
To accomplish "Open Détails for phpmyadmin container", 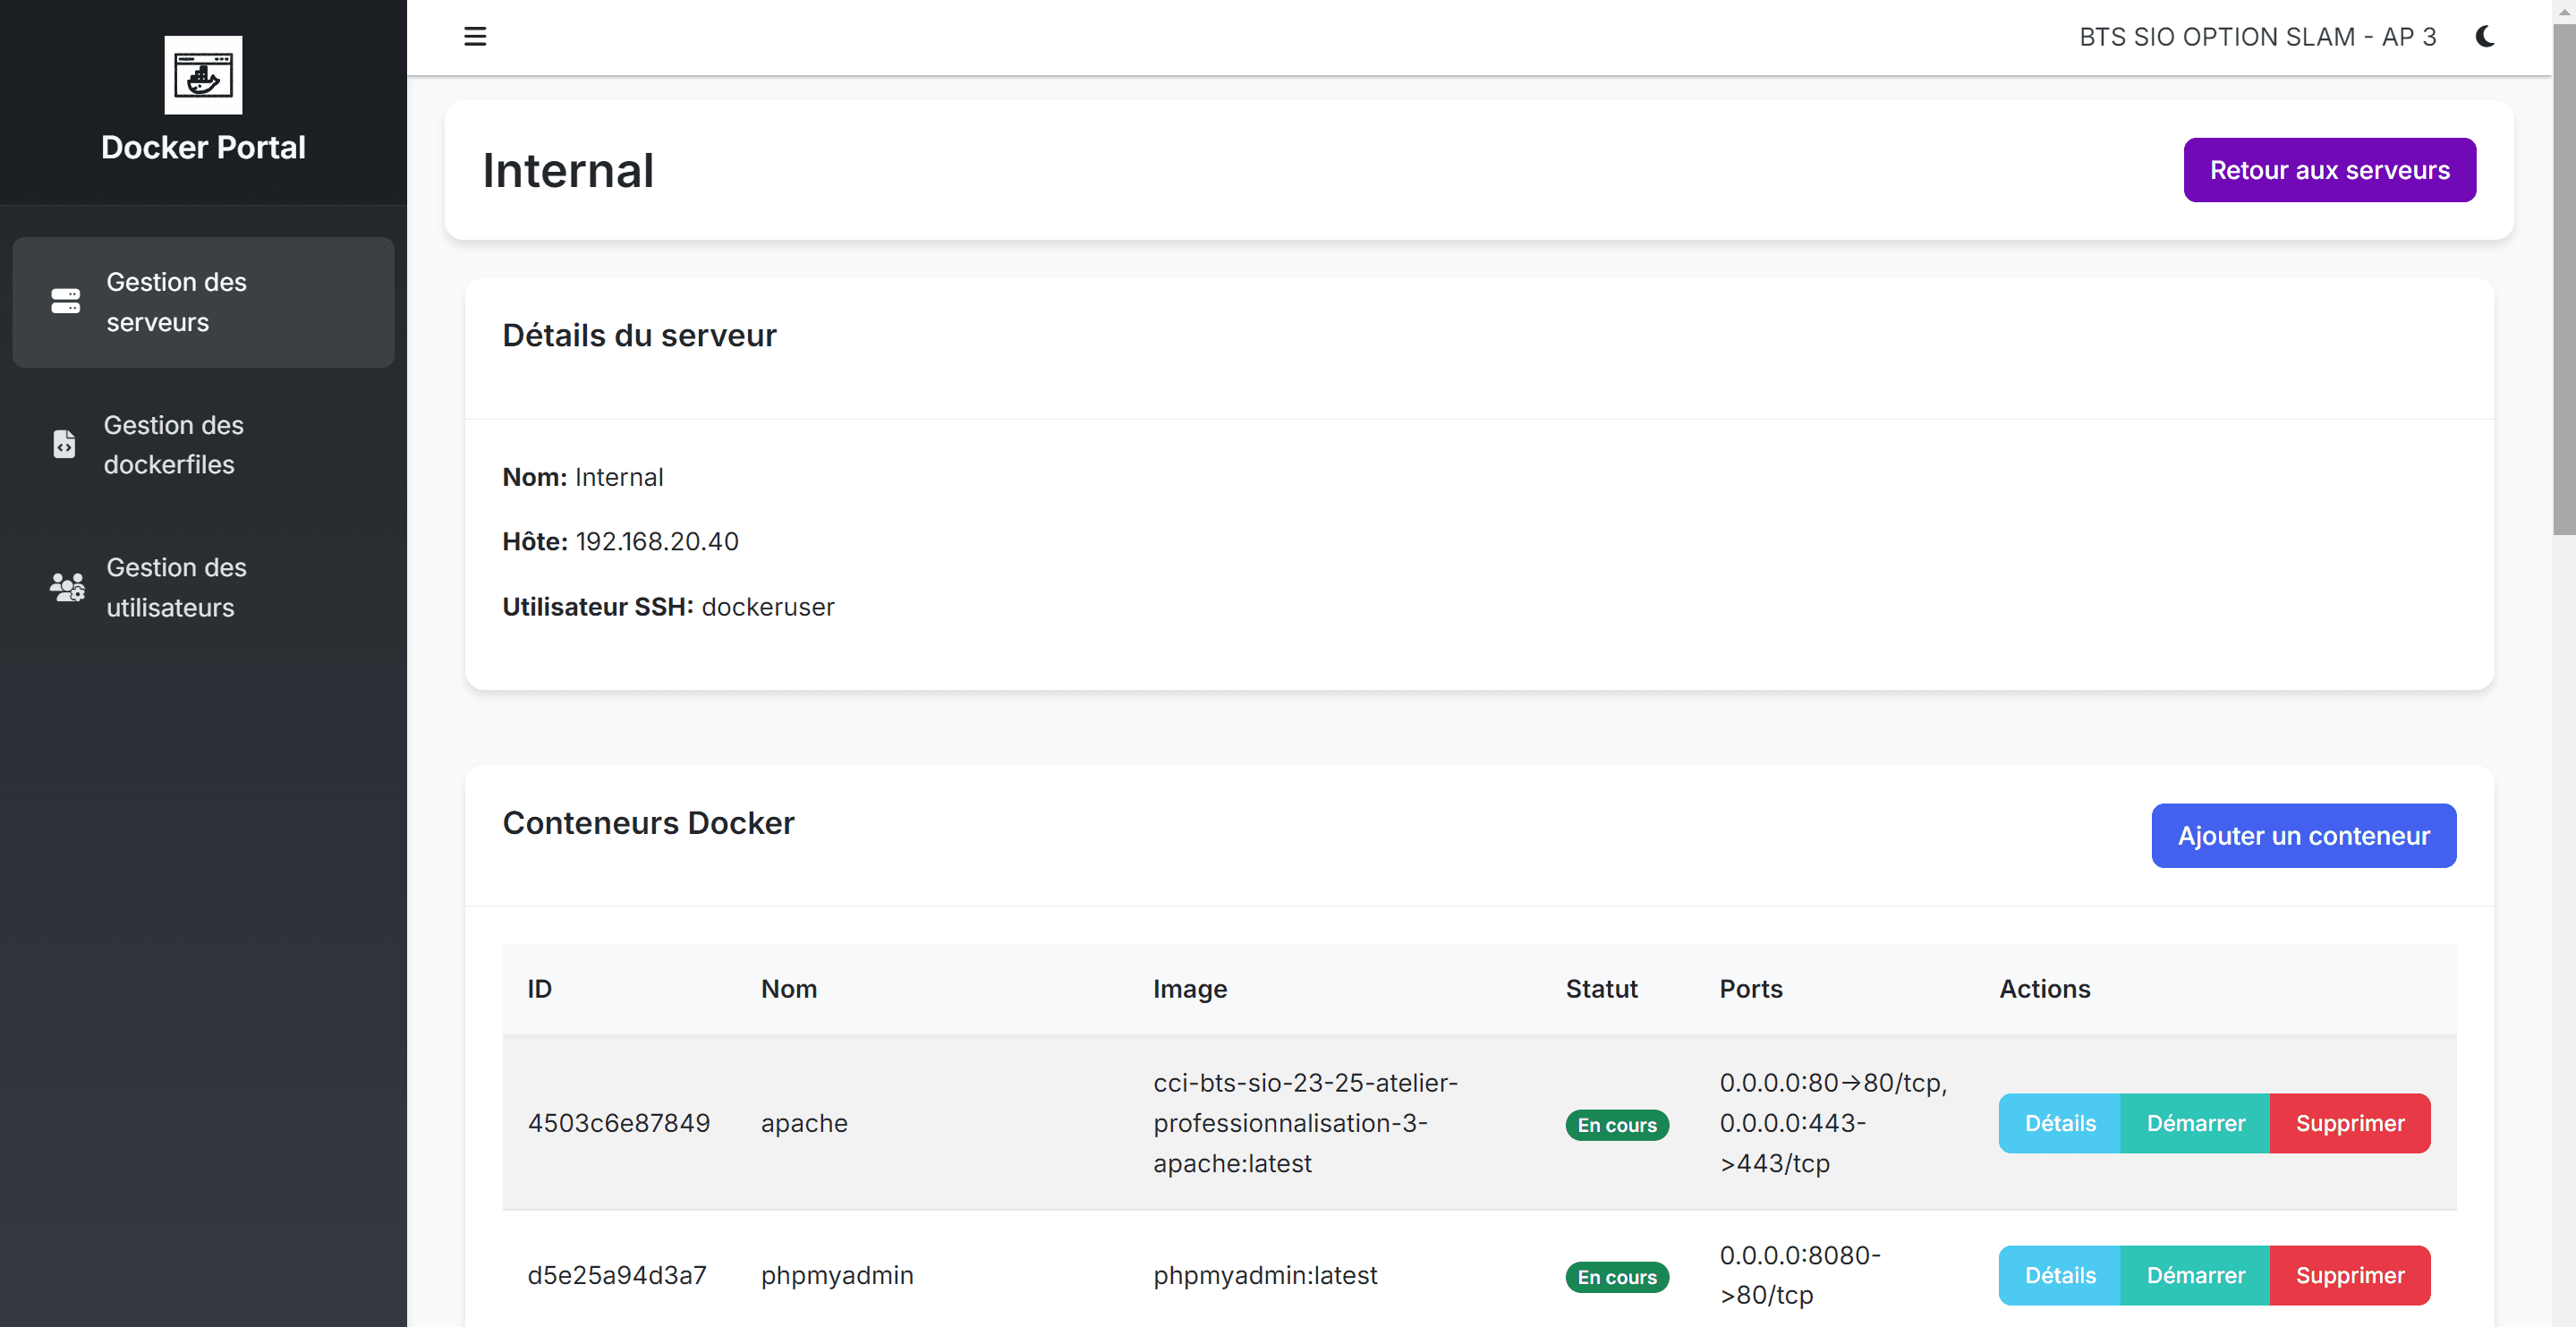I will click(2059, 1275).
